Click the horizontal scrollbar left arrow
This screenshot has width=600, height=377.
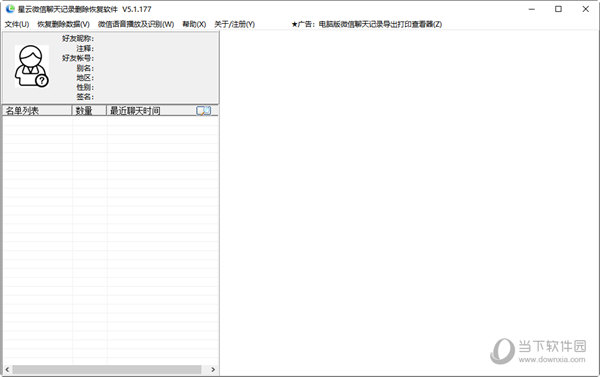click(x=7, y=369)
